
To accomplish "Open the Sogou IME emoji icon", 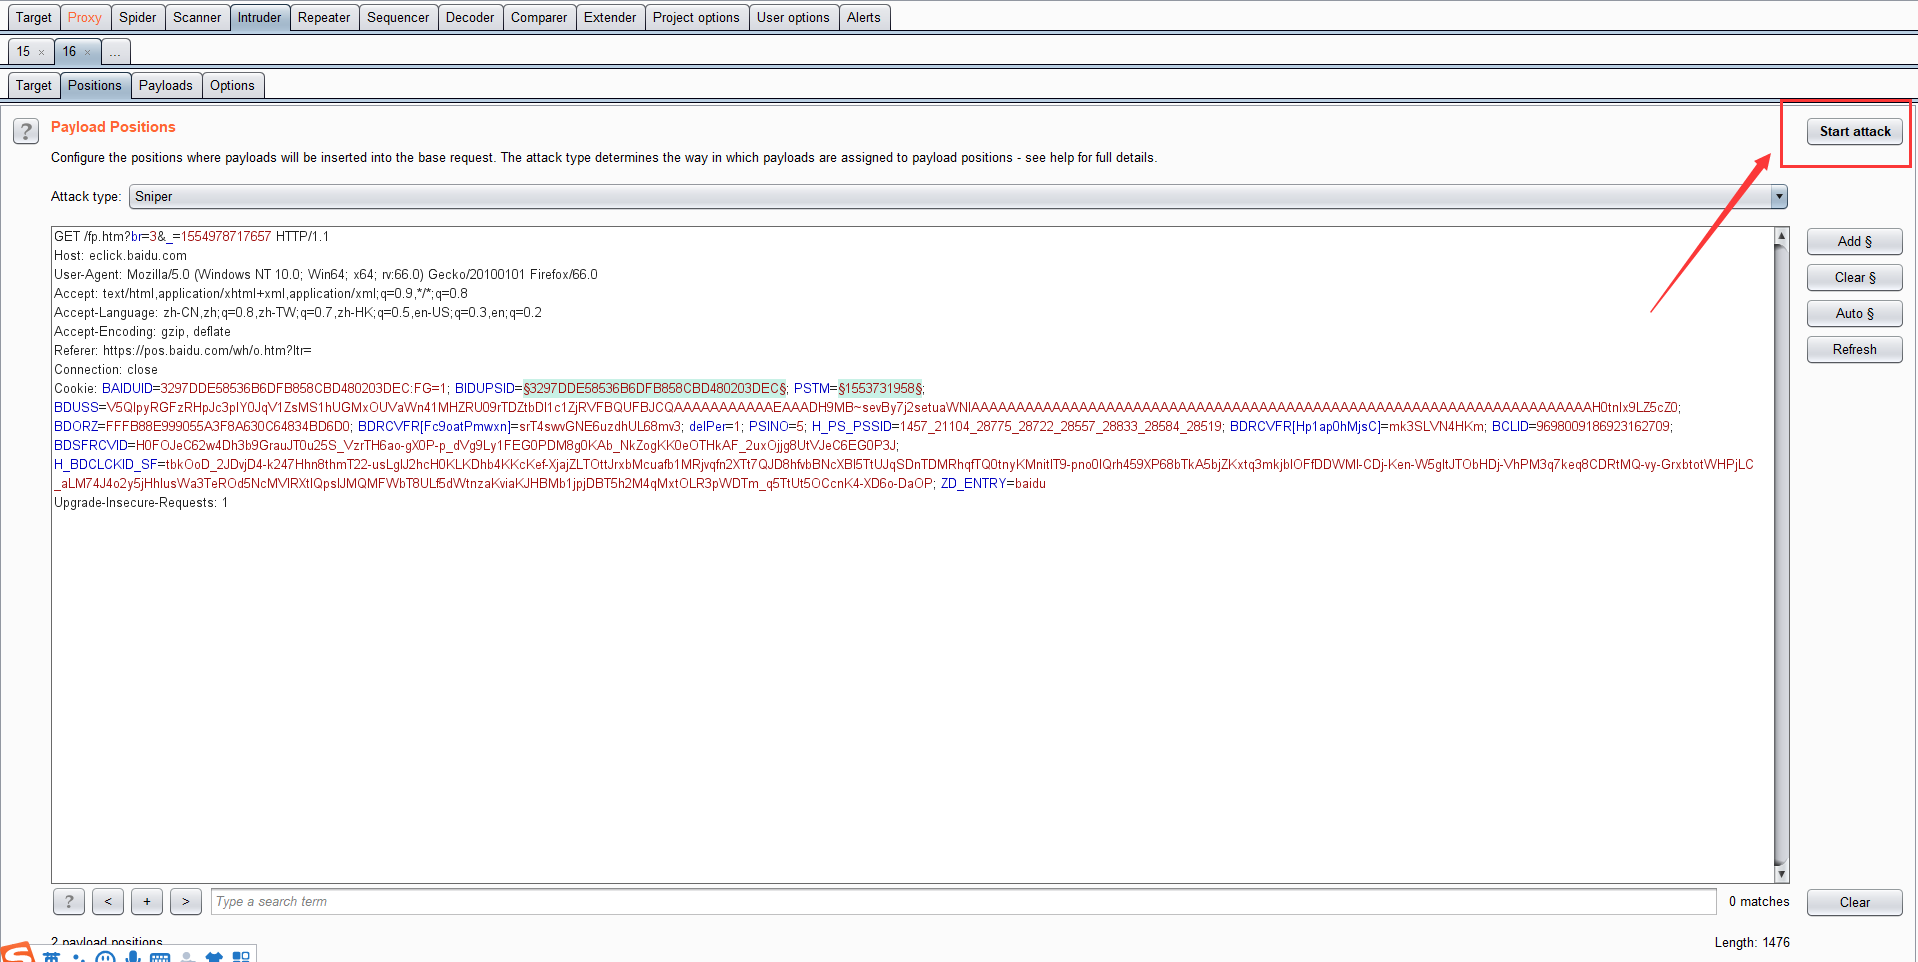I will (104, 957).
